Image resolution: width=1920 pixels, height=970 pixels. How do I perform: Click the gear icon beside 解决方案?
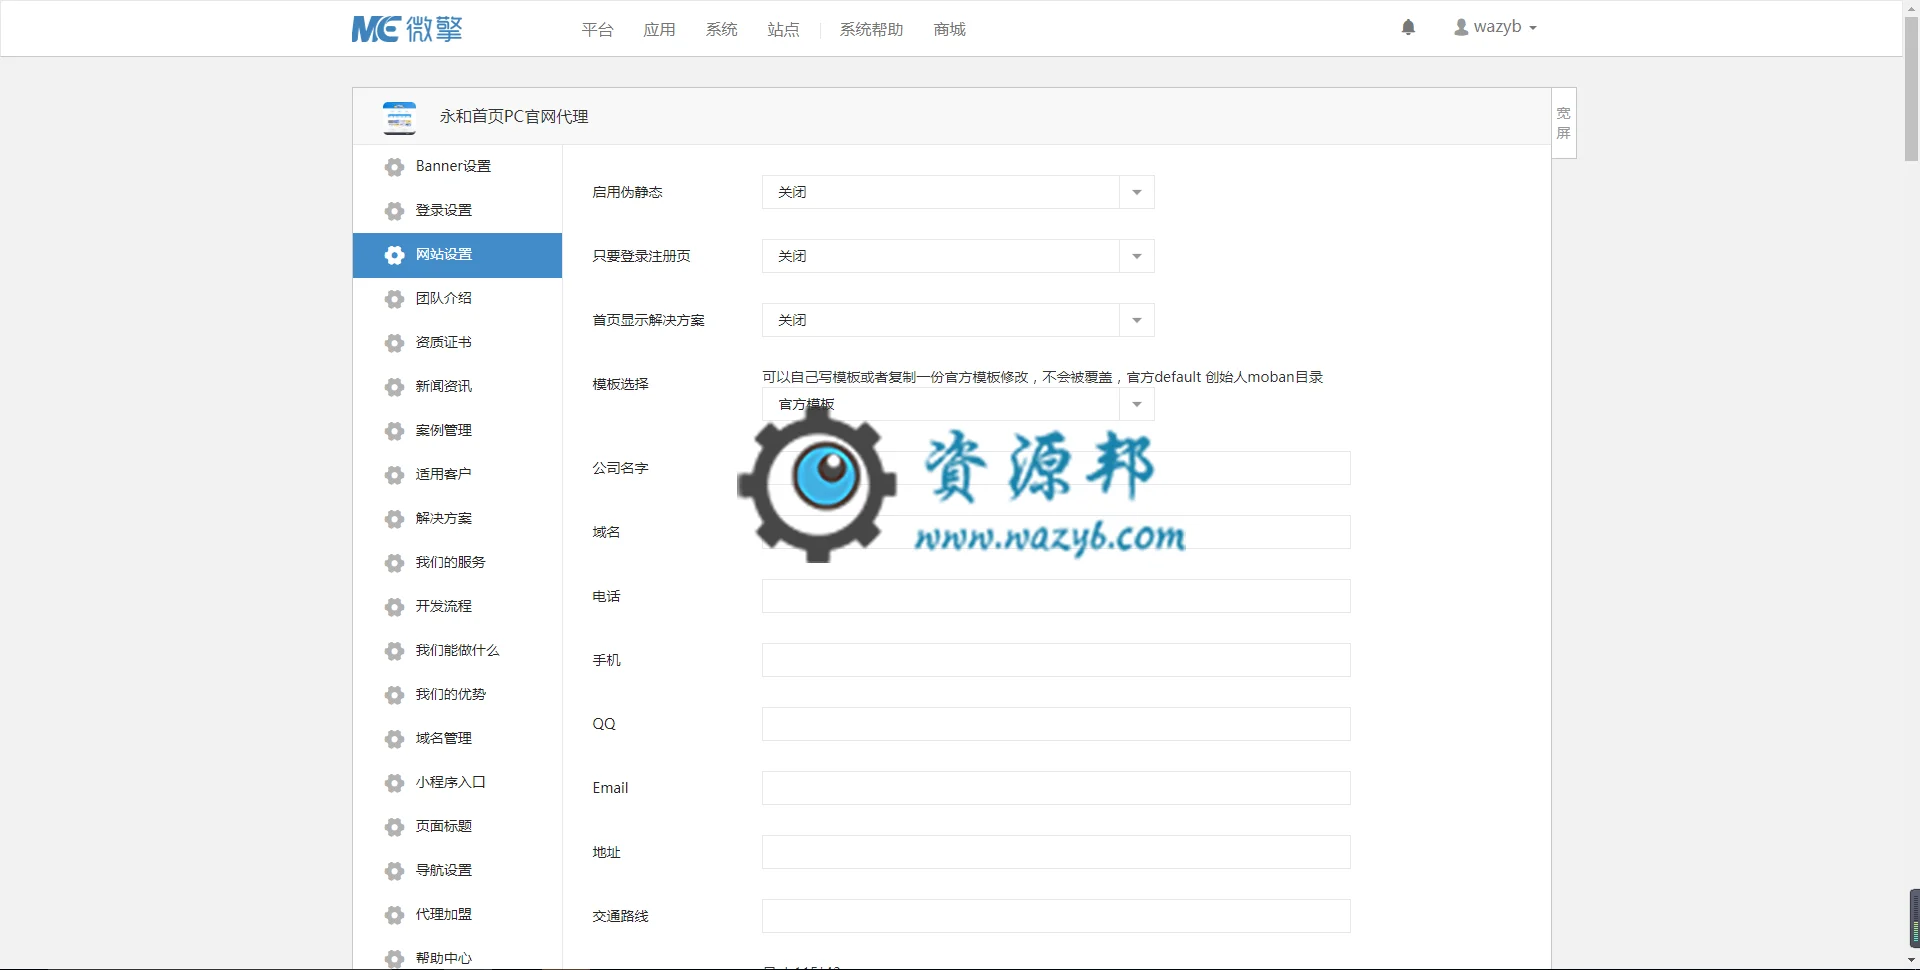coord(395,519)
